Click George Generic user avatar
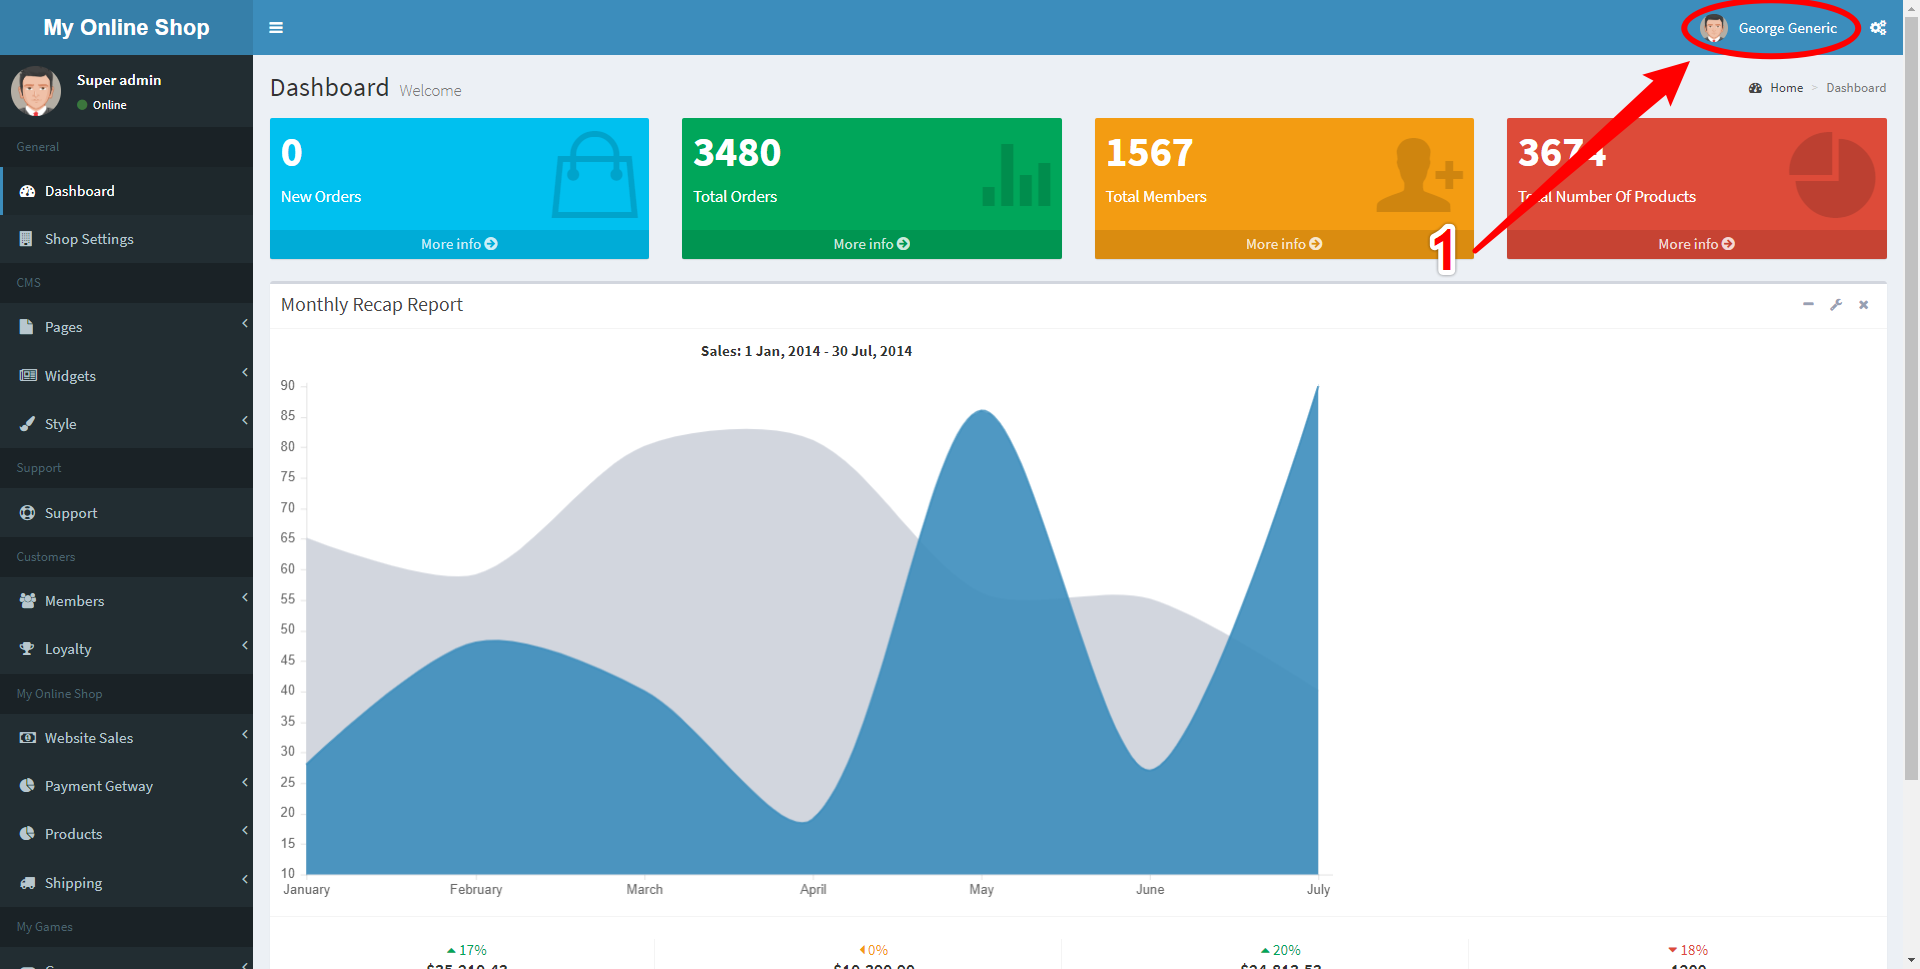This screenshot has width=1920, height=969. (1714, 28)
